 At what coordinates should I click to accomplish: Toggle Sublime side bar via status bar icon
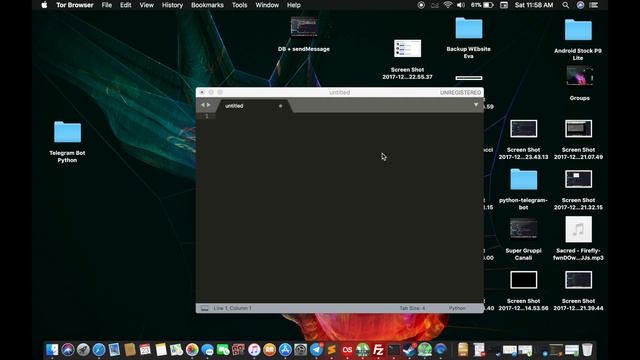coord(204,308)
